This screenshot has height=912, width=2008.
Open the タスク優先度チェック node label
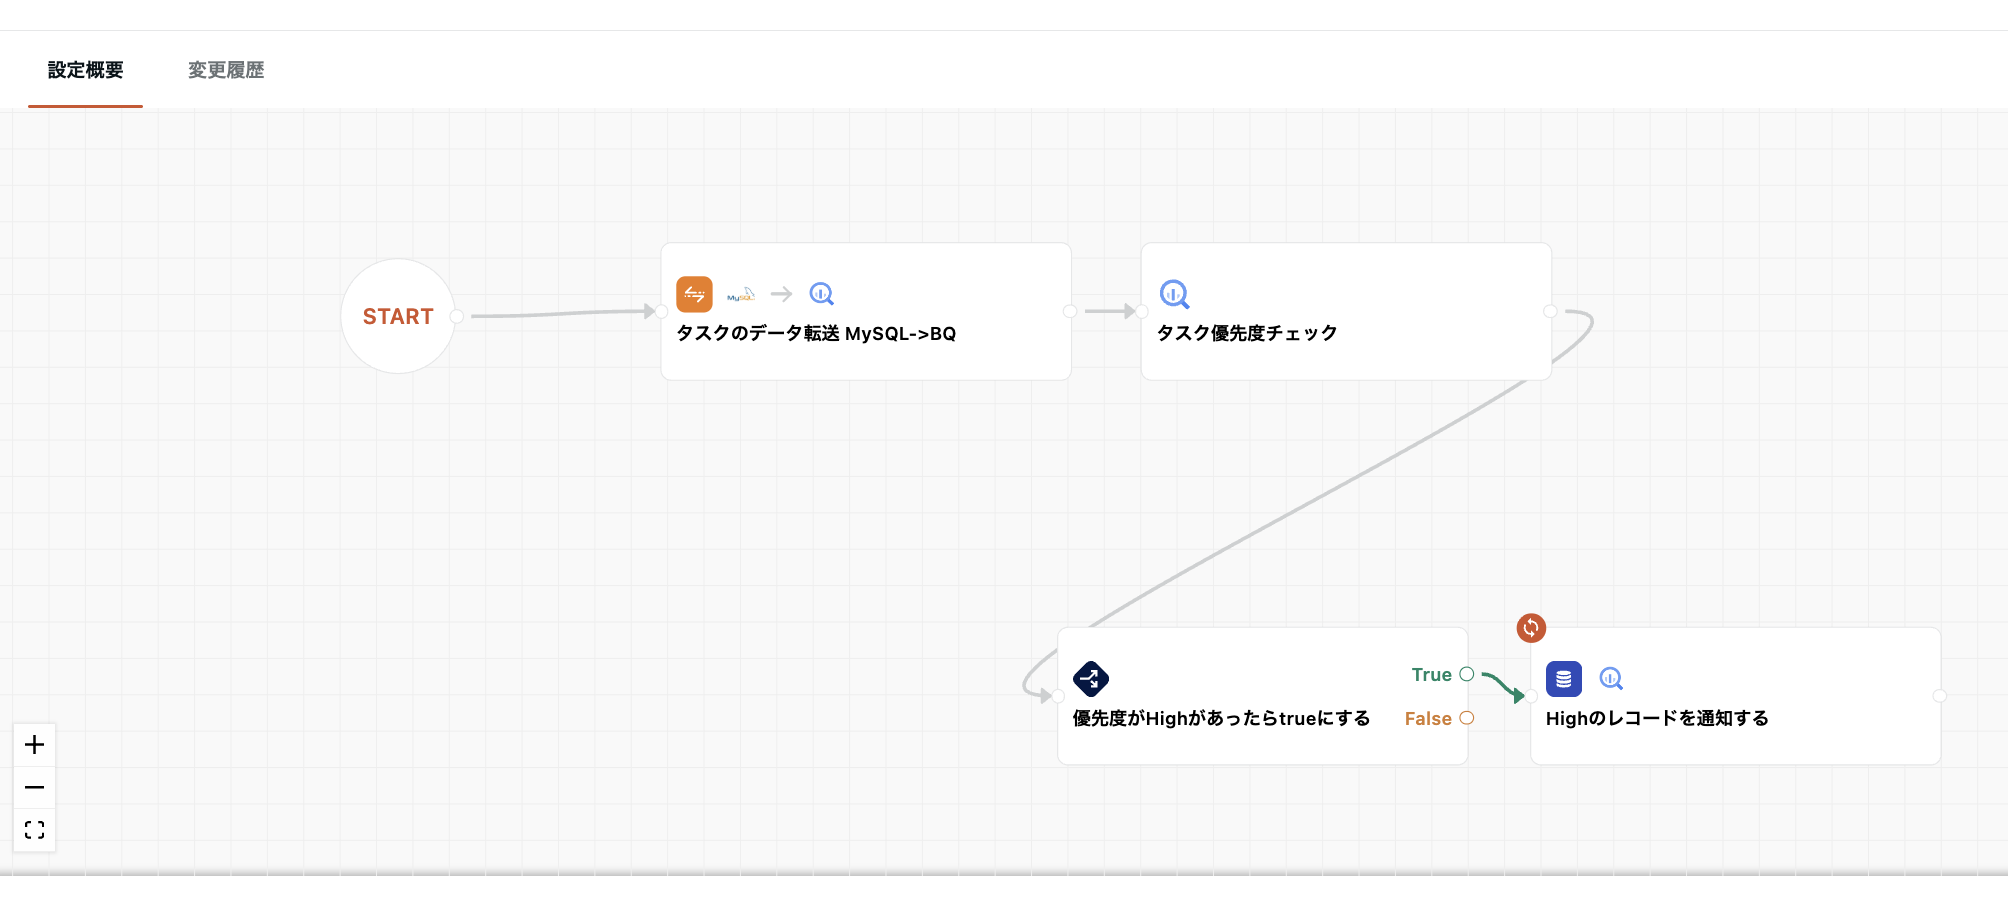[1247, 334]
